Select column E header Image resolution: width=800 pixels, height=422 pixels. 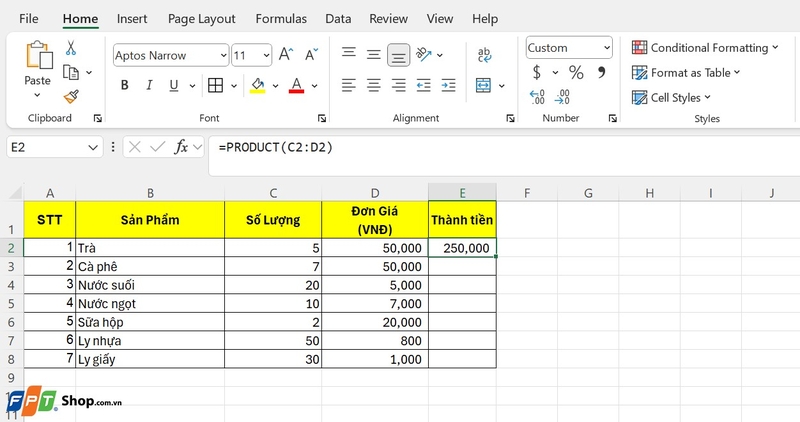click(462, 193)
